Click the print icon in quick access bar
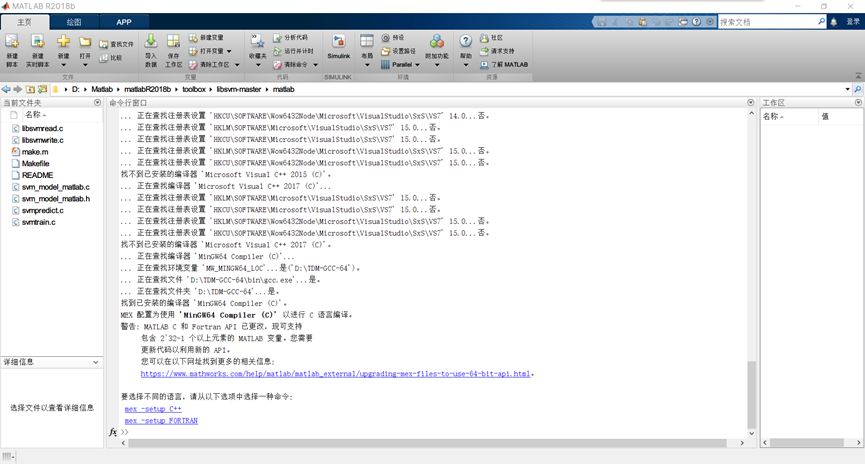Image resolution: width=865 pixels, height=464 pixels. point(683,22)
